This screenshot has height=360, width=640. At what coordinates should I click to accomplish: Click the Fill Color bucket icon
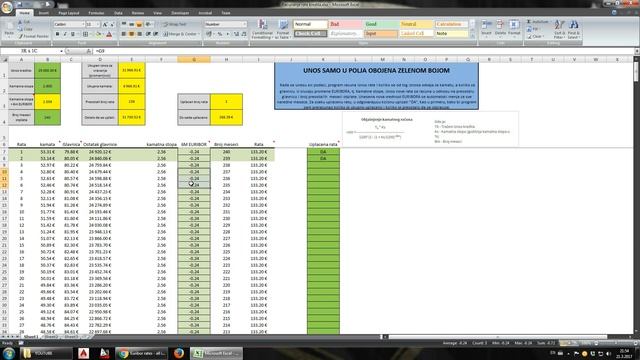tap(98, 34)
